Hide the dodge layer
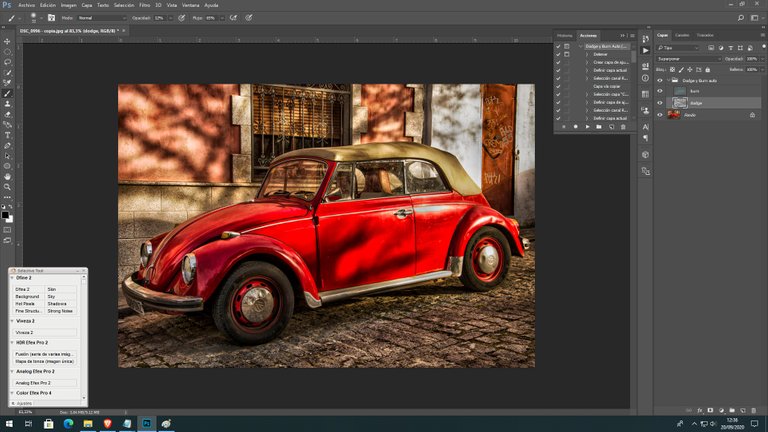This screenshot has height=432, width=768. [660, 103]
